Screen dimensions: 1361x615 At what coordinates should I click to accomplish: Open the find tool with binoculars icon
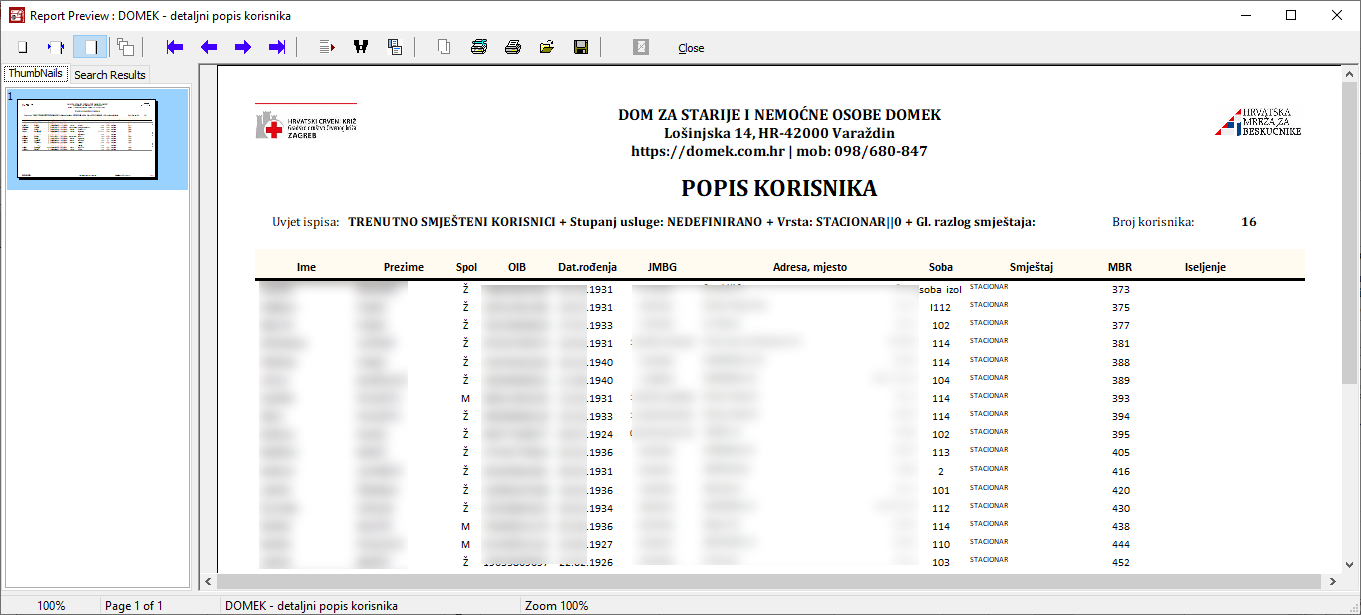pyautogui.click(x=361, y=47)
